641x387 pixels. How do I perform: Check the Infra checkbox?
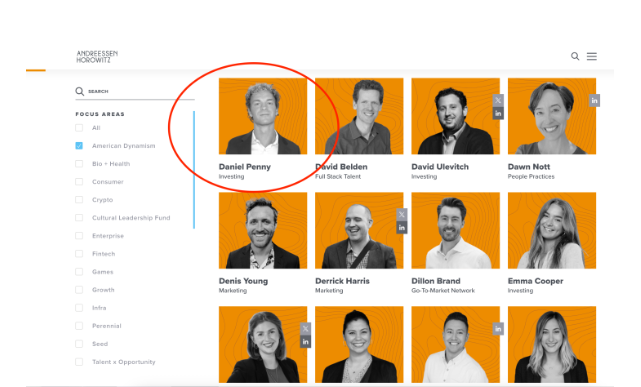click(79, 308)
